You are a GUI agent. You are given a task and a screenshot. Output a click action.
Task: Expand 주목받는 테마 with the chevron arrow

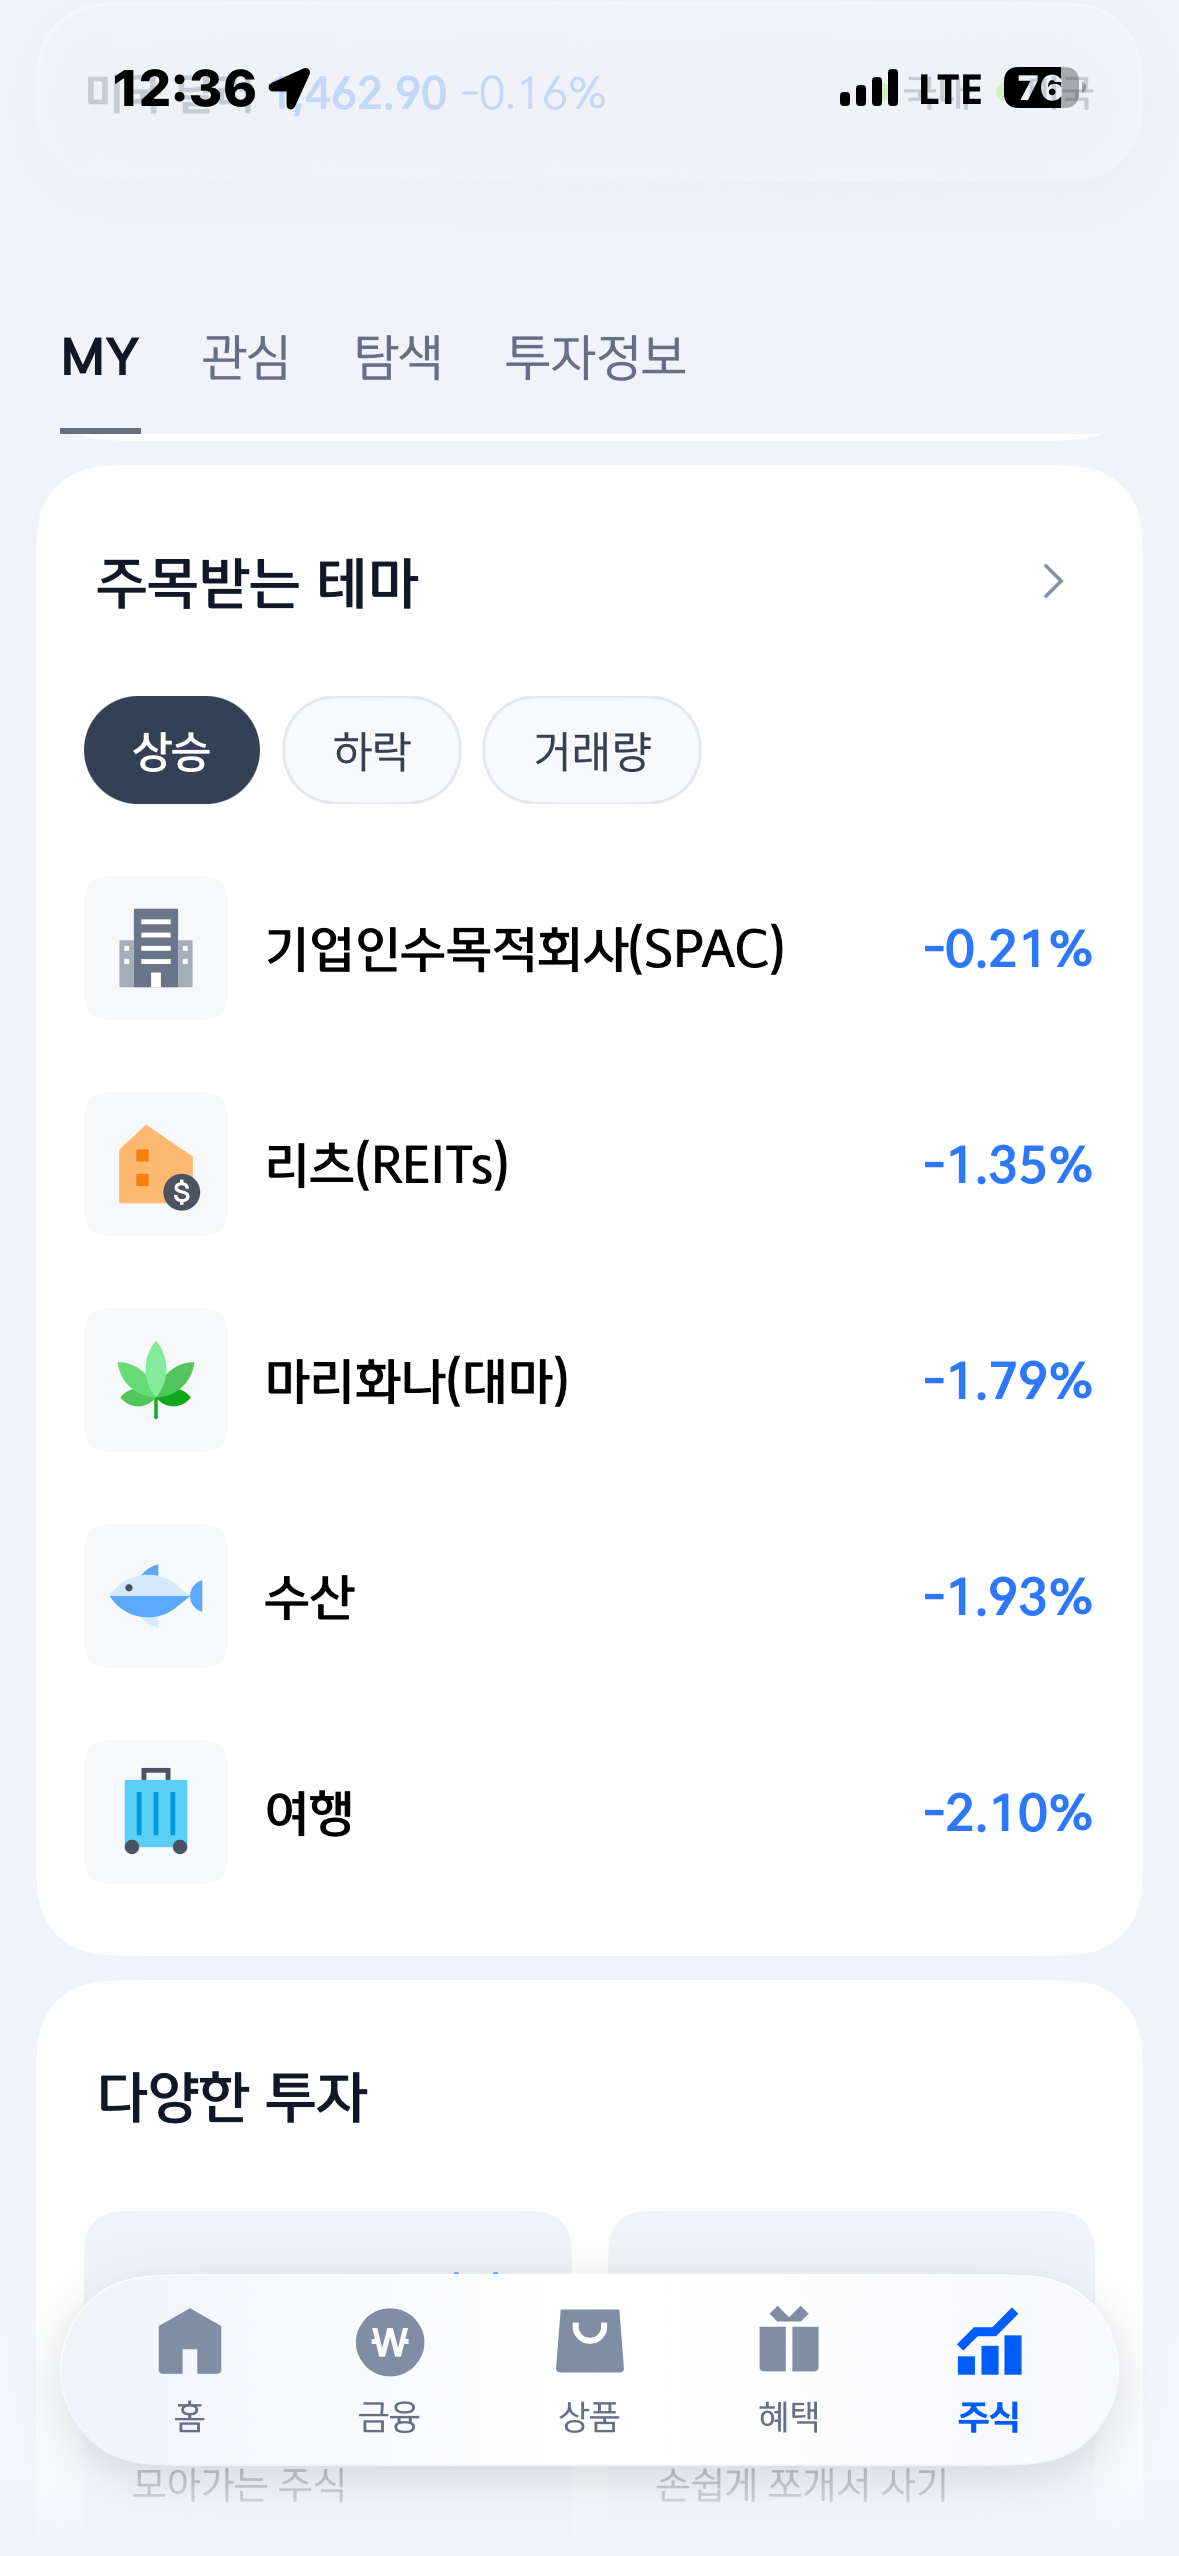[x=1053, y=581]
